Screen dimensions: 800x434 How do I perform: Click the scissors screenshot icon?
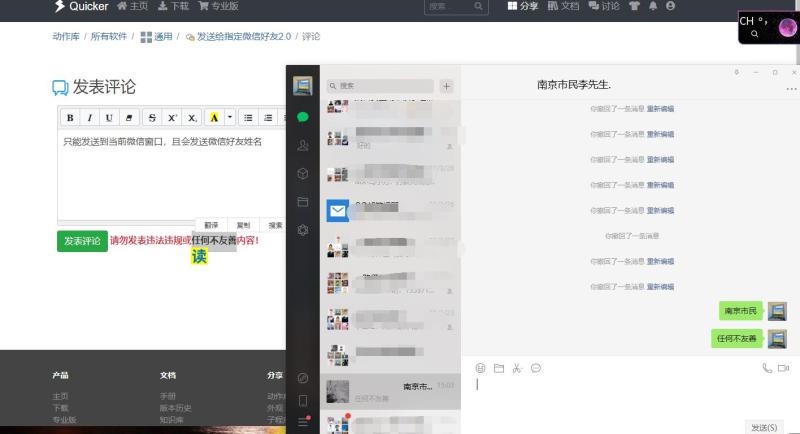tap(517, 368)
